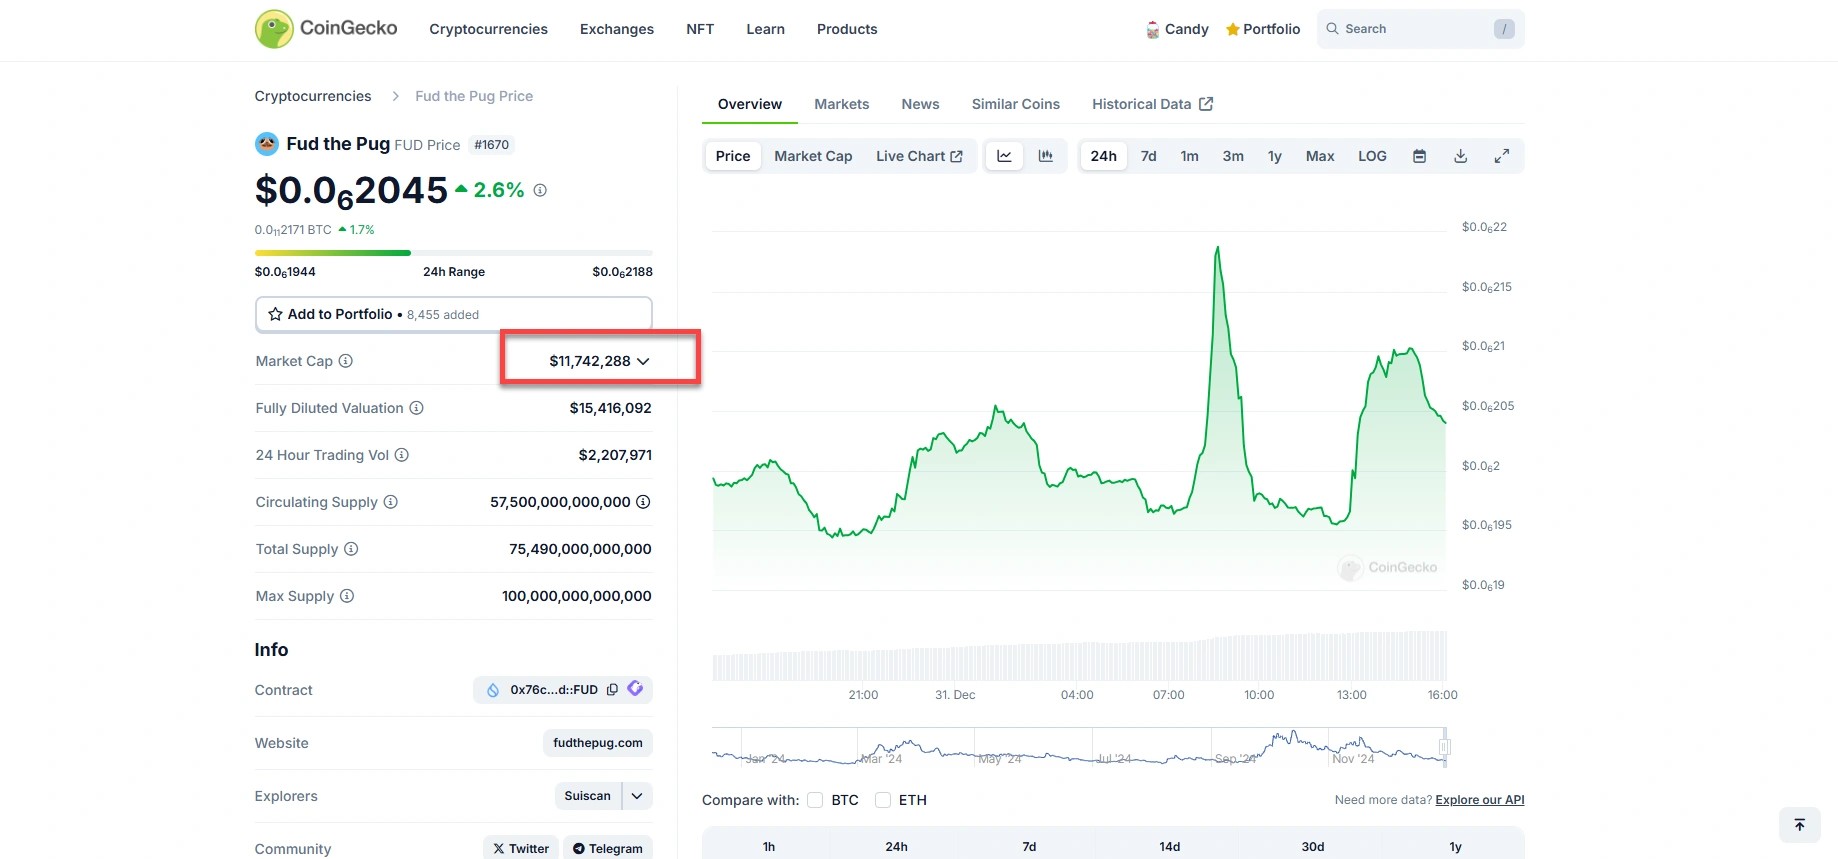Click the chart range navigator handle
The image size is (1838, 859).
point(1444,747)
